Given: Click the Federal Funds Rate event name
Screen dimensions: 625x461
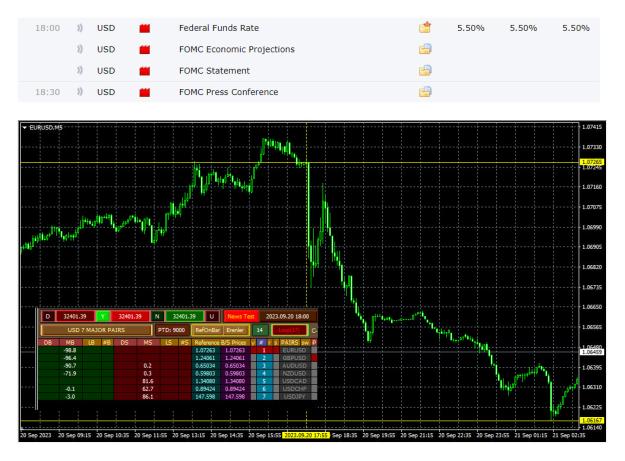Looking at the screenshot, I should 219,28.
